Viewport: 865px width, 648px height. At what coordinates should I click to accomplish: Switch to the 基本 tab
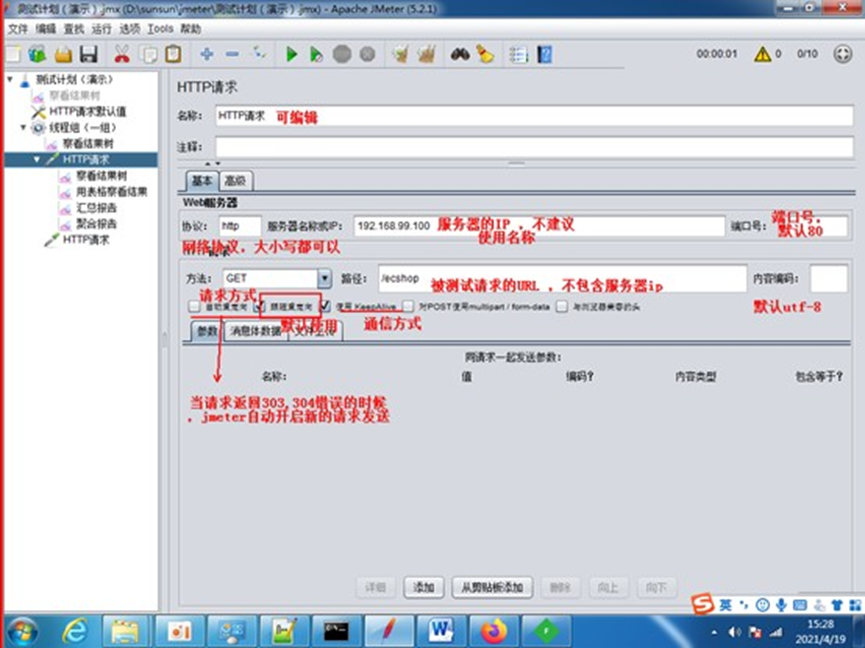pyautogui.click(x=202, y=181)
